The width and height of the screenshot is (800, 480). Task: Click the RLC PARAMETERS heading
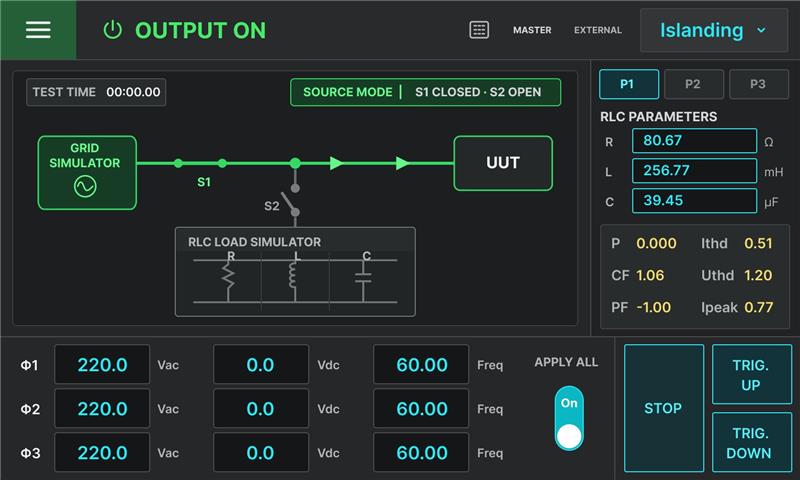[x=658, y=117]
